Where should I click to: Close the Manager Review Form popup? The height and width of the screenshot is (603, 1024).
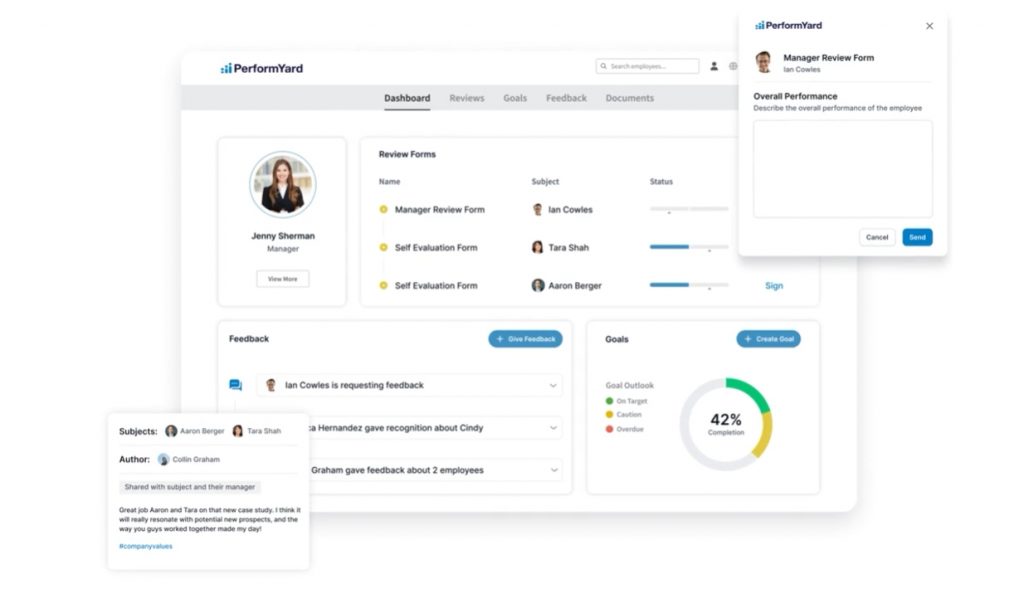click(929, 26)
